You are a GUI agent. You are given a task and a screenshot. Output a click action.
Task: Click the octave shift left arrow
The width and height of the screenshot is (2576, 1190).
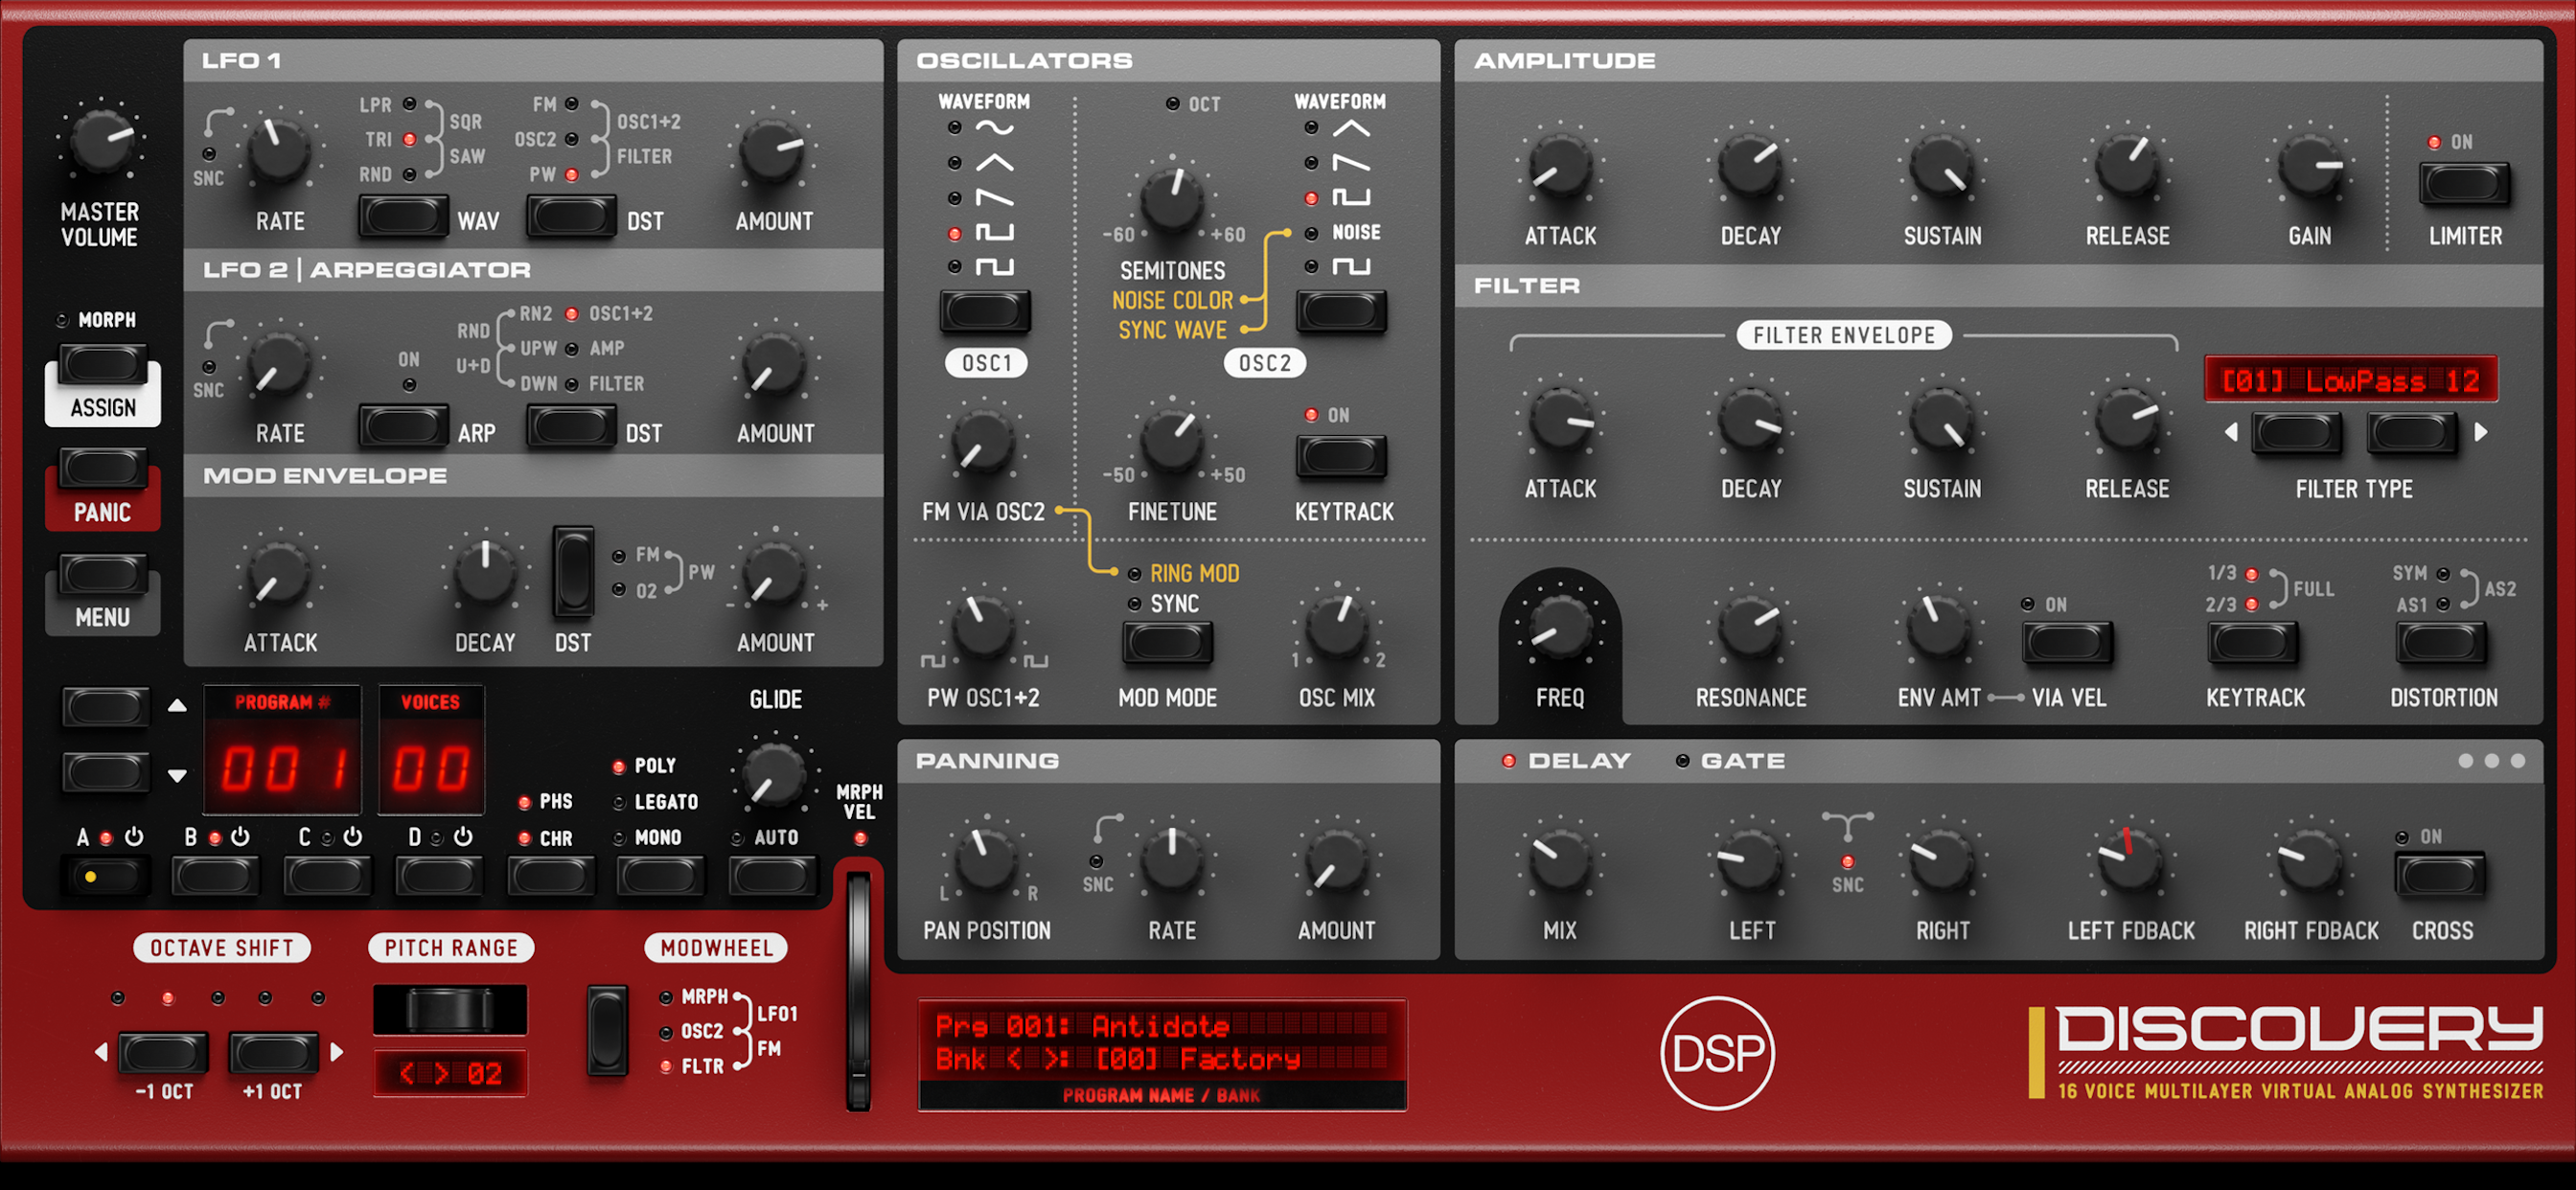pos(101,1052)
